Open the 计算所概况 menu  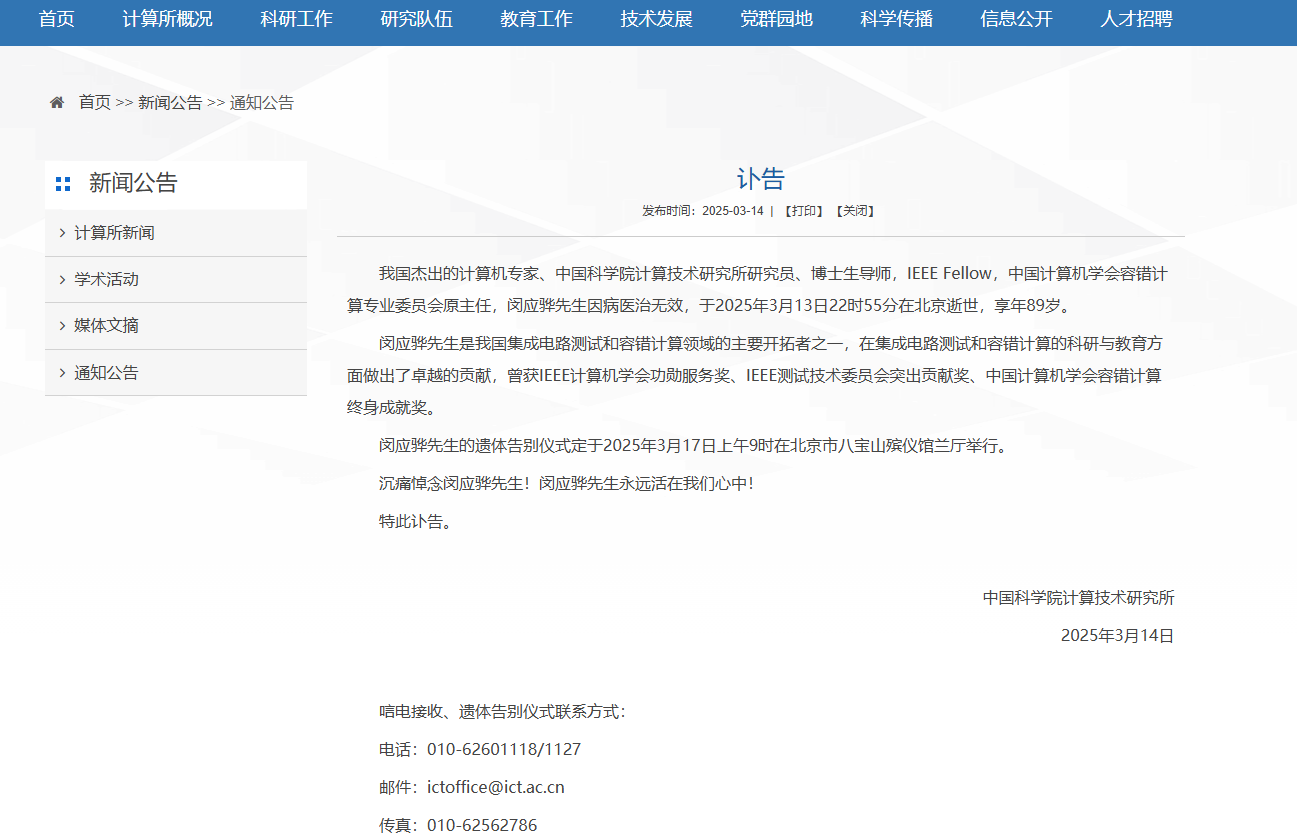pyautogui.click(x=167, y=19)
